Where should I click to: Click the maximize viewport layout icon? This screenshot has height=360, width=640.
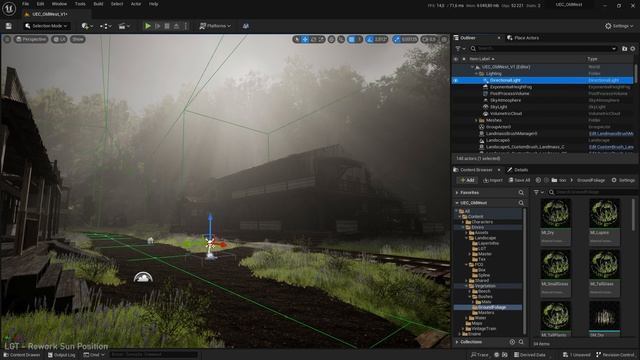(x=444, y=39)
